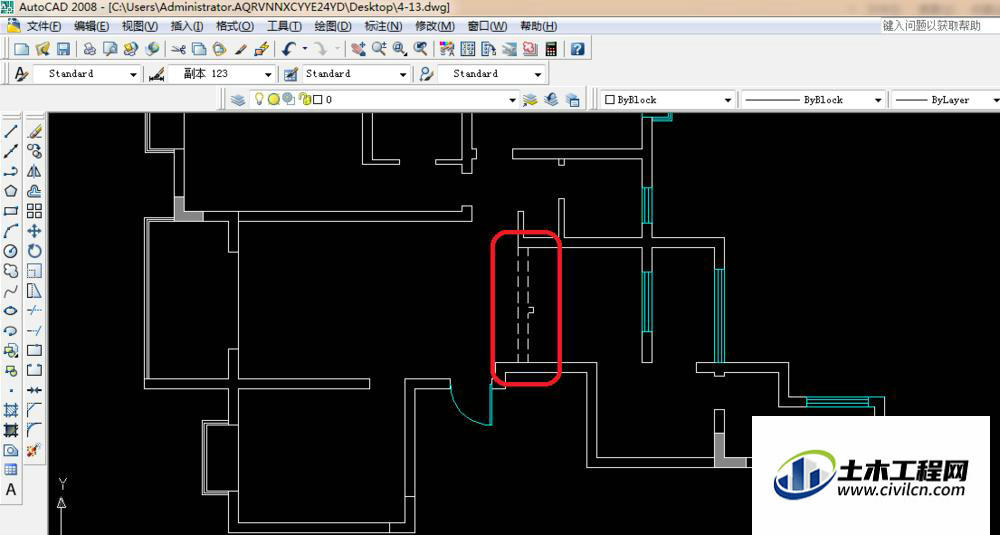The width and height of the screenshot is (1000, 535).
Task: Select the Circle tool
Action: pos(11,251)
